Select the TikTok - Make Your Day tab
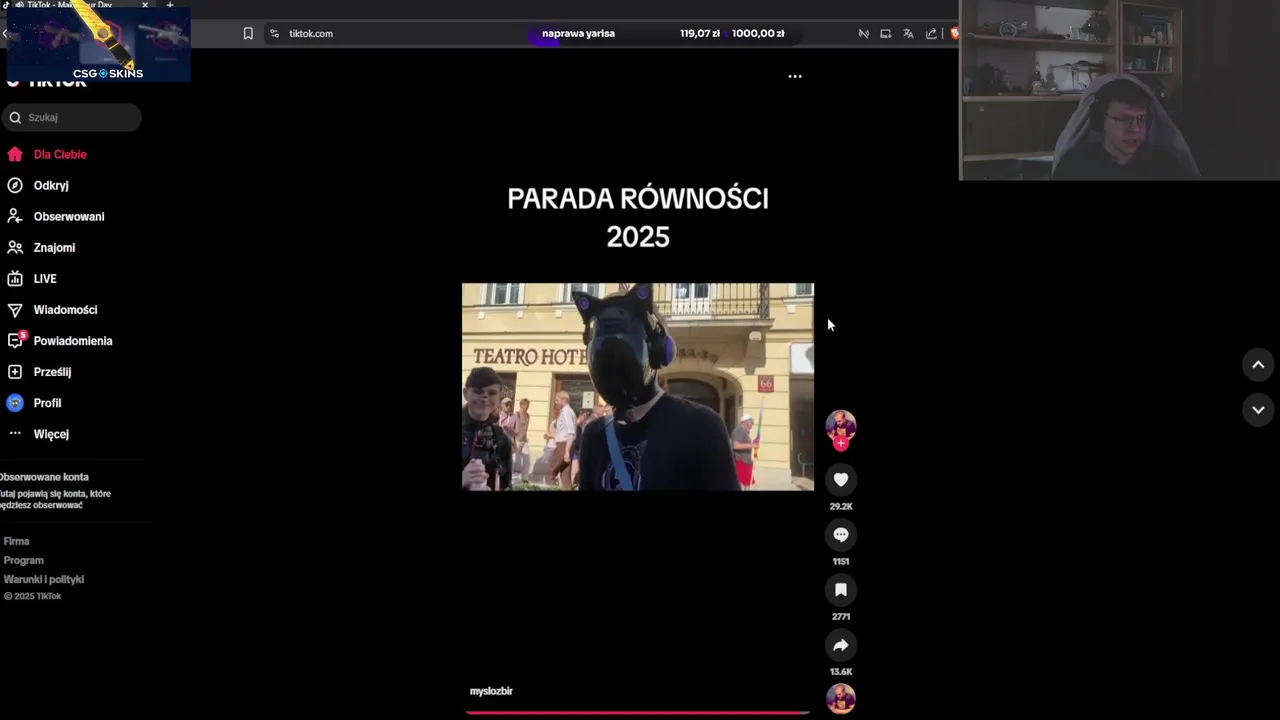 [70, 5]
